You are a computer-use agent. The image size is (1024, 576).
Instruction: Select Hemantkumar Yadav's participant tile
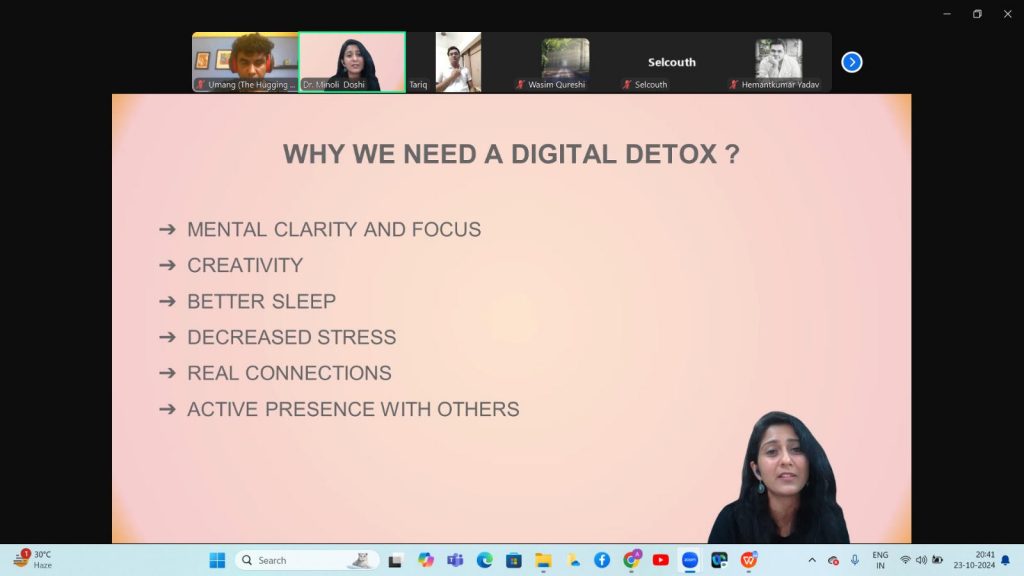tap(778, 62)
